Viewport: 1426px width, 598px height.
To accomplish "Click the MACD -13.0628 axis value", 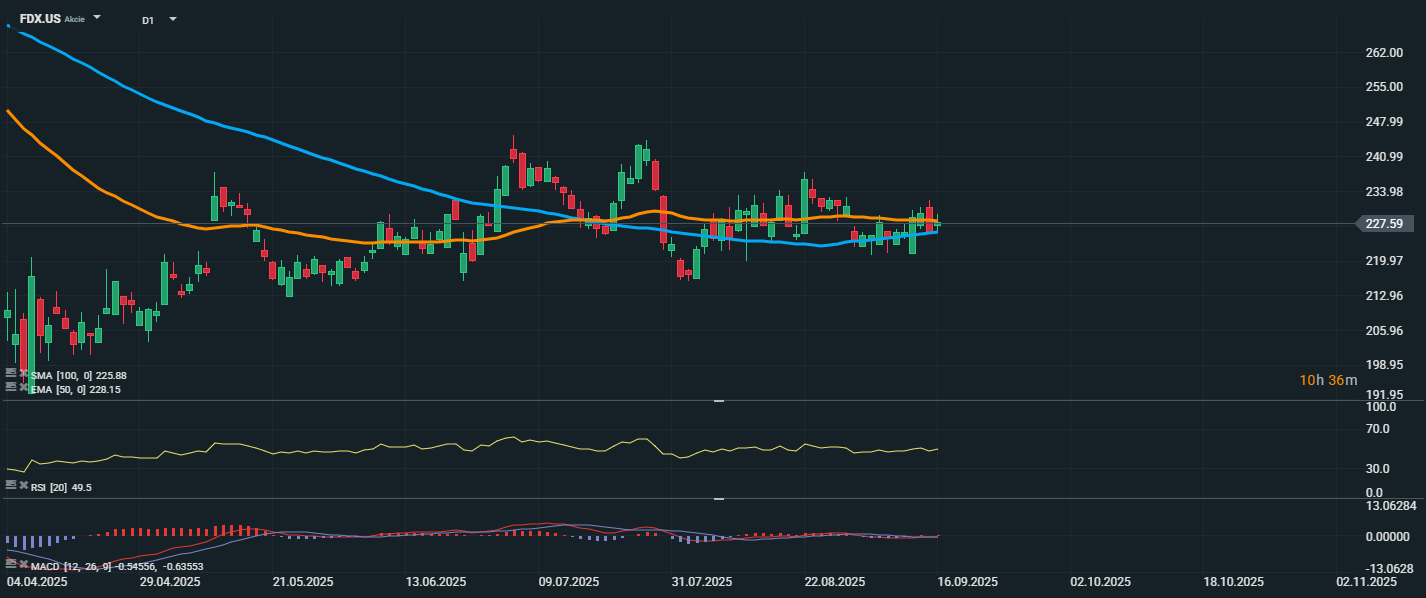I will click(1389, 569).
